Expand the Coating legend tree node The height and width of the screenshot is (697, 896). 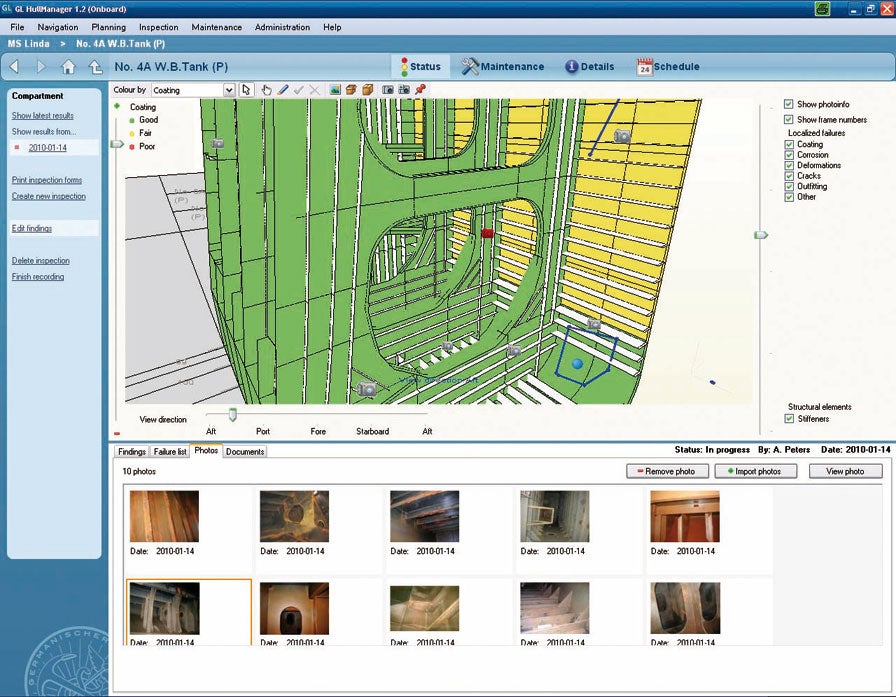point(117,106)
